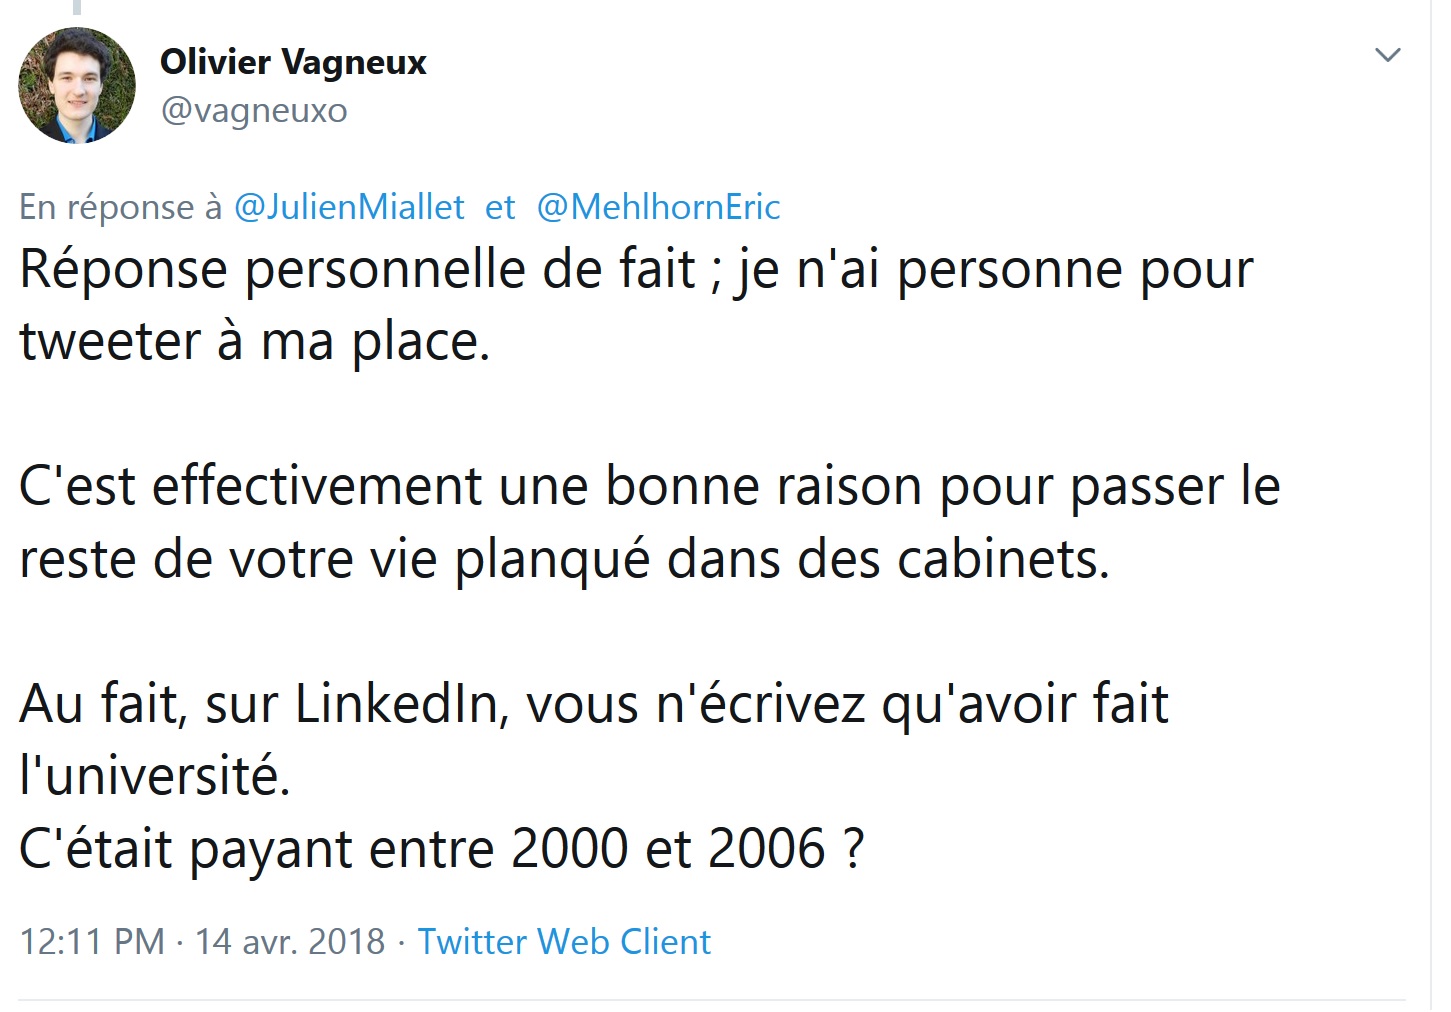Image resolution: width=1451 pixels, height=1012 pixels.
Task: Click the "14 avr. 2018" date
Action: click(x=290, y=941)
